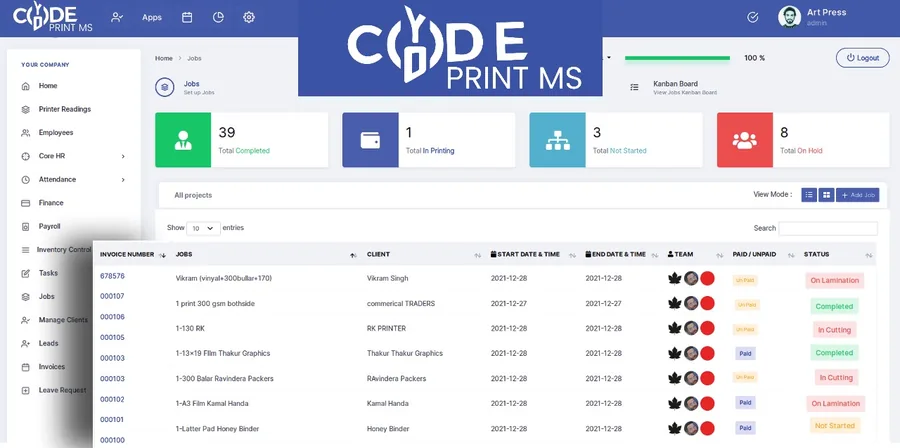Click Paid badge for Thakur Thakur Graphics
Image resolution: width=900 pixels, height=448 pixels.
745,353
